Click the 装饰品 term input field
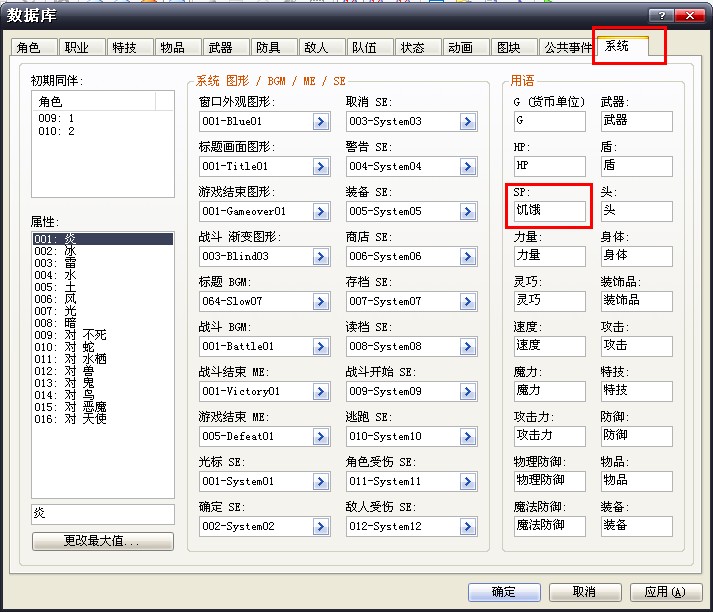This screenshot has width=713, height=612. (x=637, y=301)
